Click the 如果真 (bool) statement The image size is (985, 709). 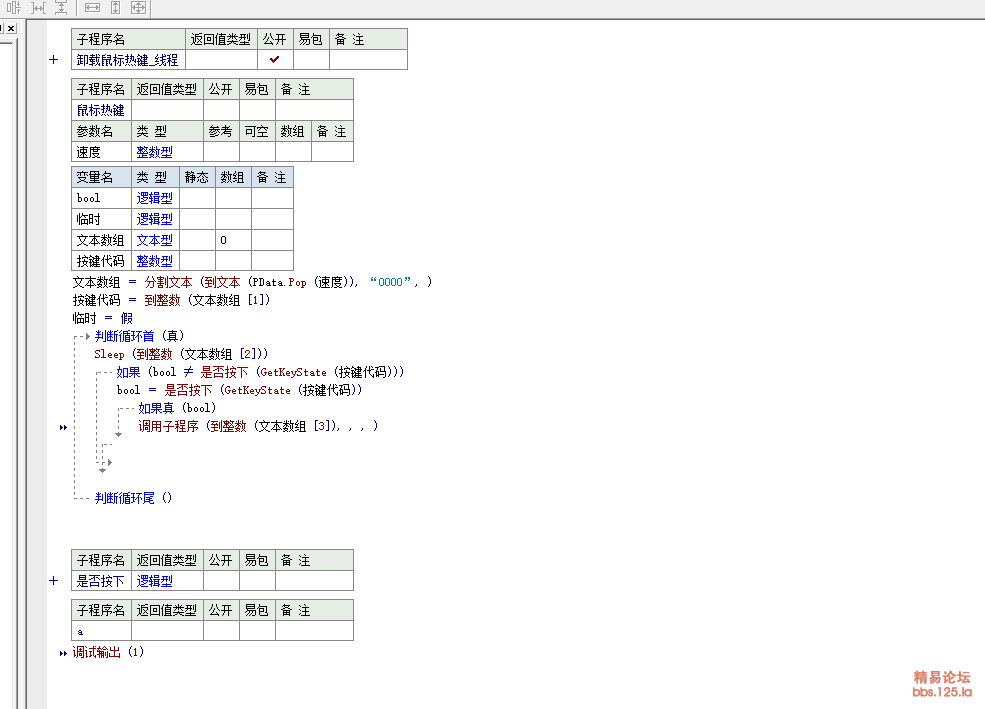(x=177, y=408)
